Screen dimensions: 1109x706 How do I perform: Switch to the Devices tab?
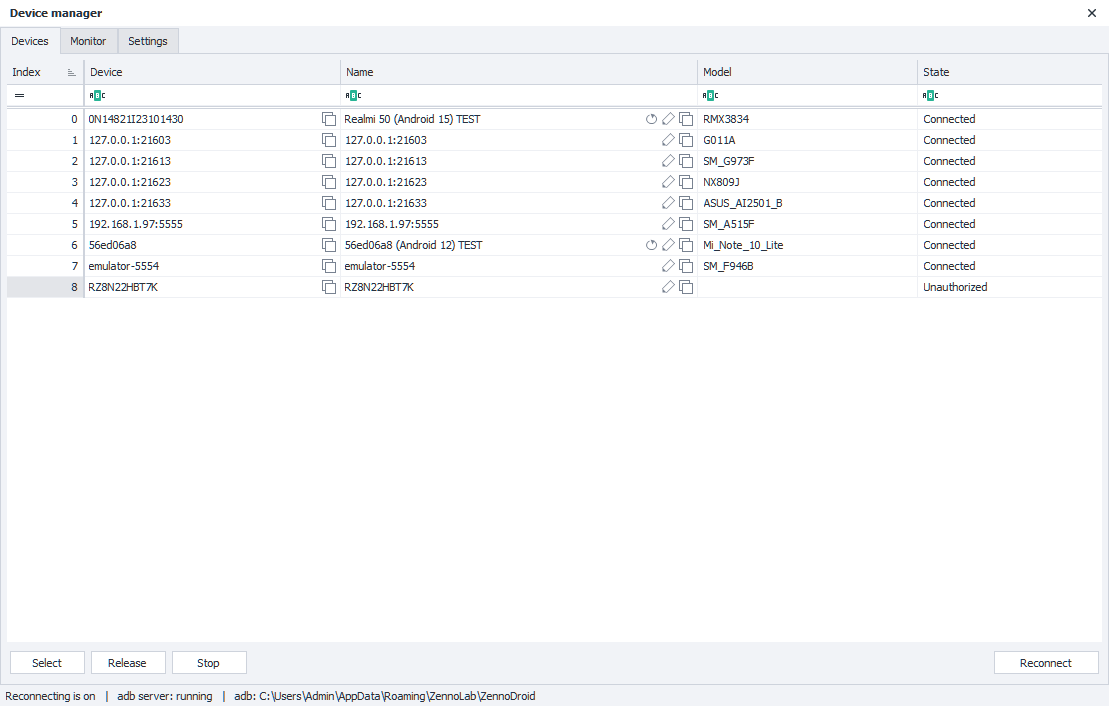(30, 41)
